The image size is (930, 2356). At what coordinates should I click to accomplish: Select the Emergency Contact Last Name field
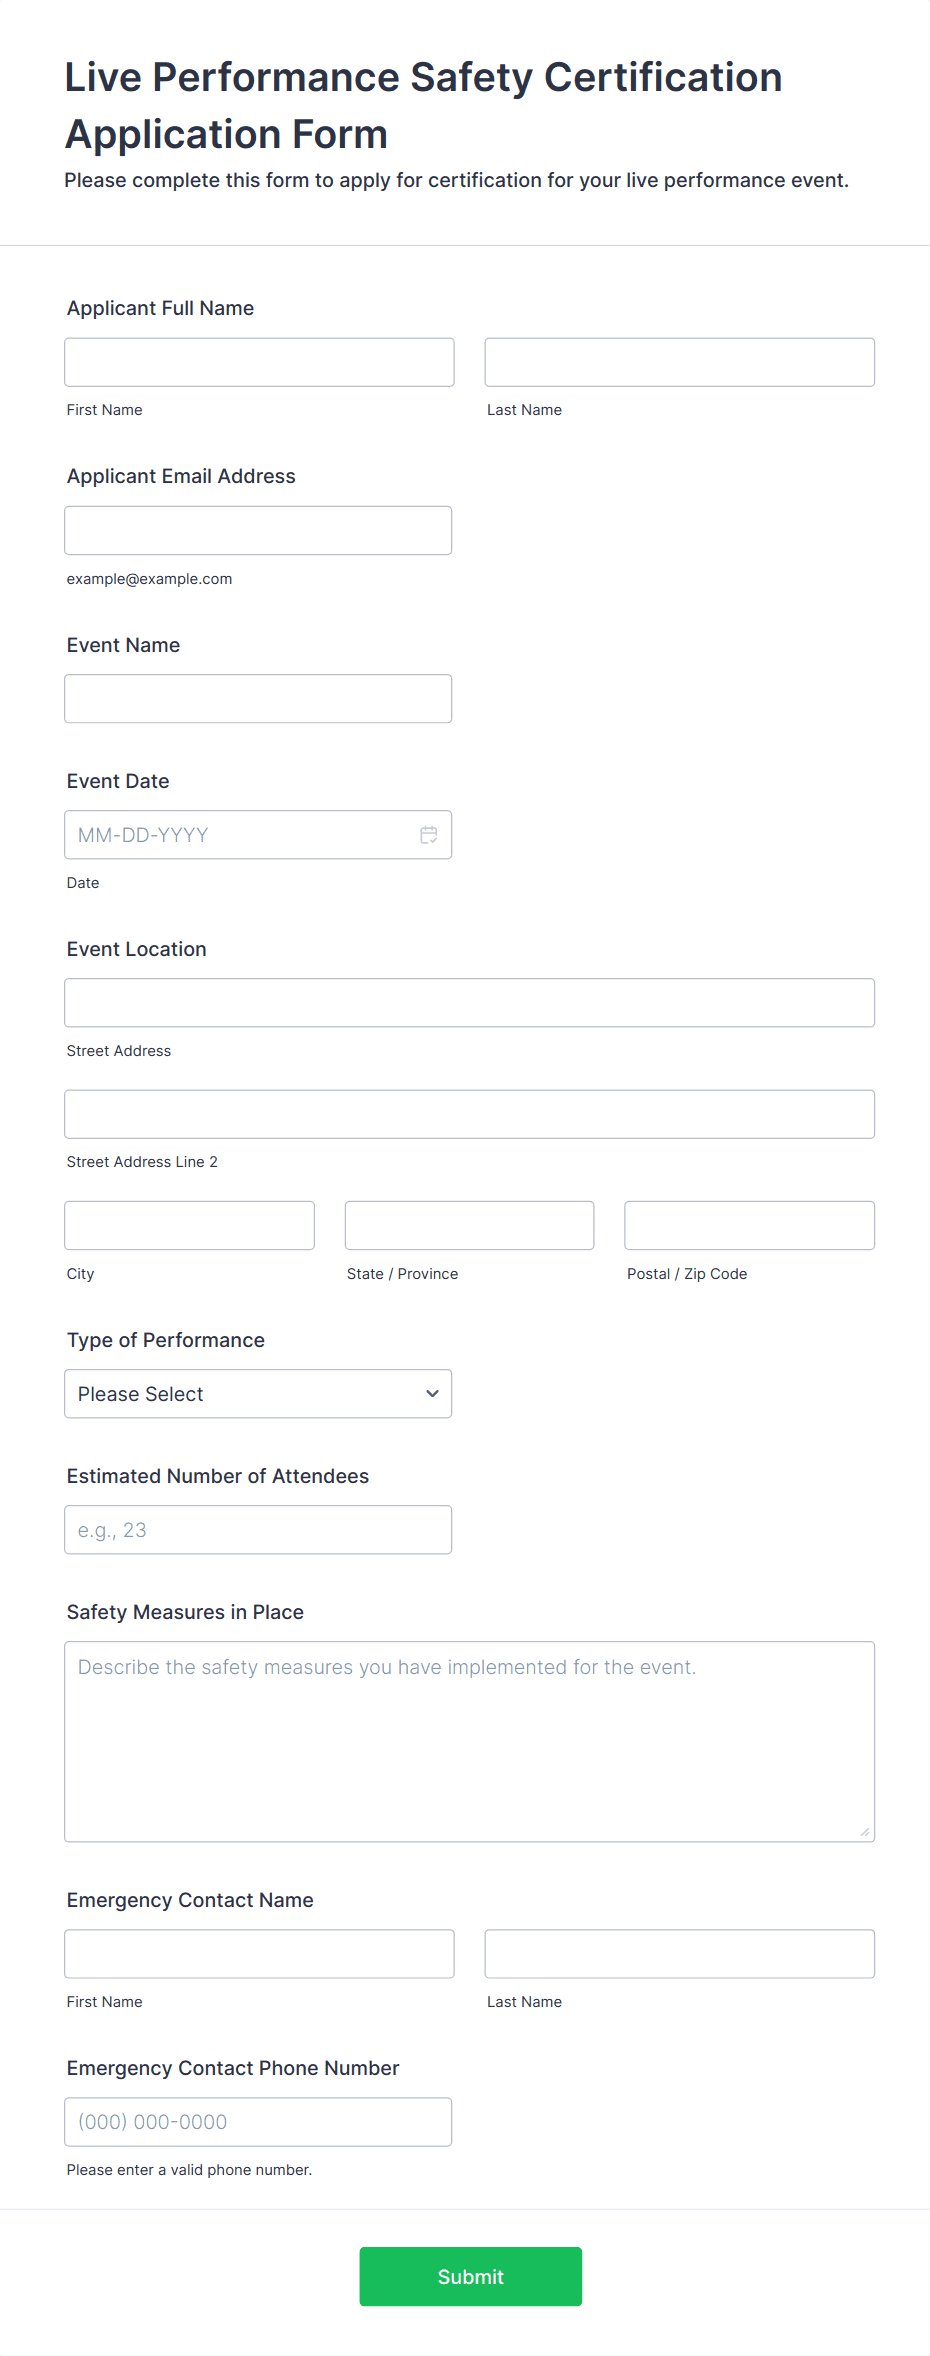(679, 1954)
